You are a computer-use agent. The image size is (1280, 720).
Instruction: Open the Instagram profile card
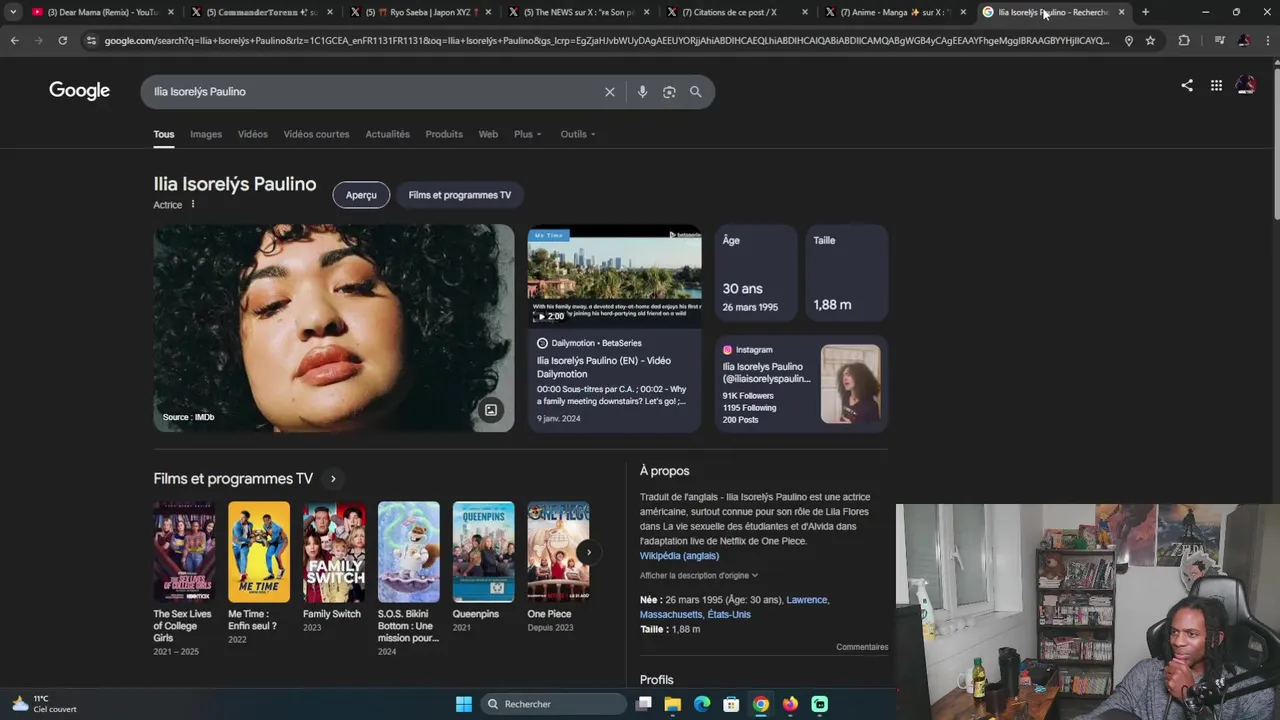pos(801,384)
